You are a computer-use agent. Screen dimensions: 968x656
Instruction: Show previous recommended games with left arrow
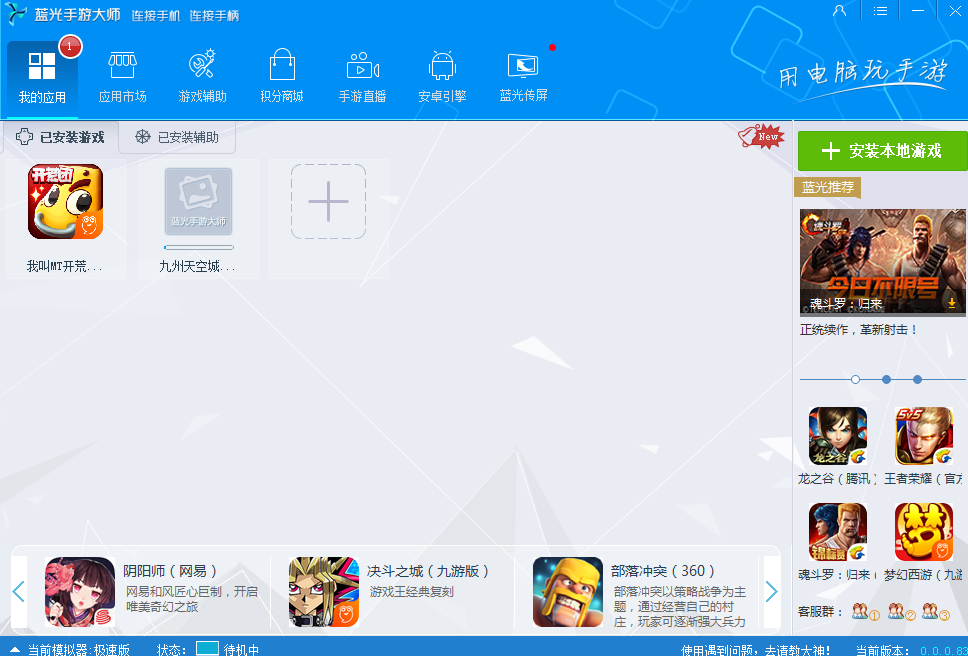pyautogui.click(x=19, y=592)
